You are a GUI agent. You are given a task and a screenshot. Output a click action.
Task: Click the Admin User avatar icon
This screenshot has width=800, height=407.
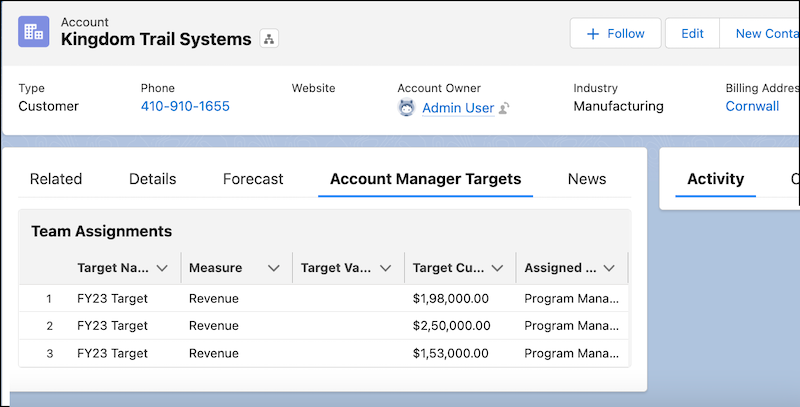coord(407,108)
